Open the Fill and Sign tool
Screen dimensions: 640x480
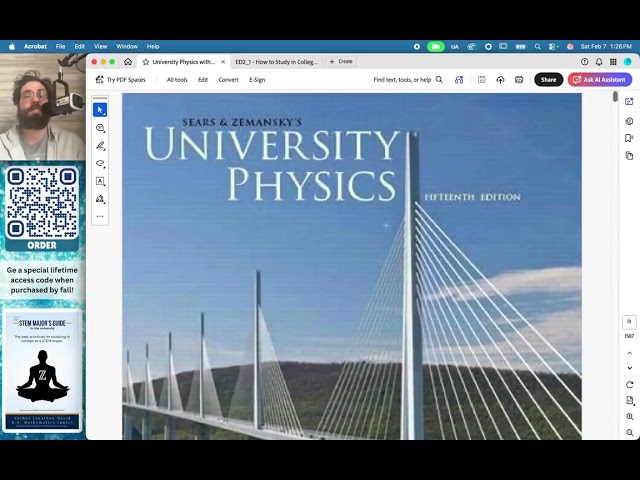[x=100, y=199]
